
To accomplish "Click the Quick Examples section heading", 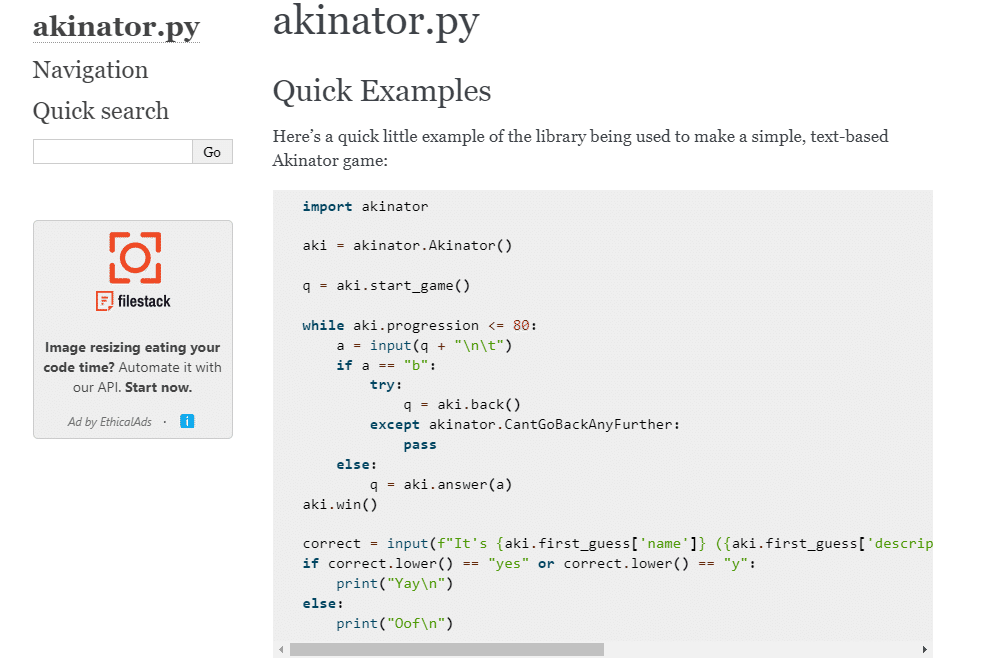I will 382,91.
